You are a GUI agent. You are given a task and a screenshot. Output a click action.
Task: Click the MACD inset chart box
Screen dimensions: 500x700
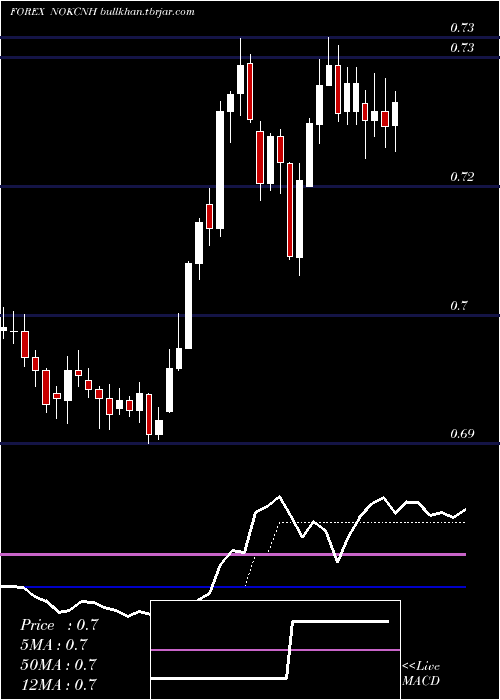click(275, 650)
